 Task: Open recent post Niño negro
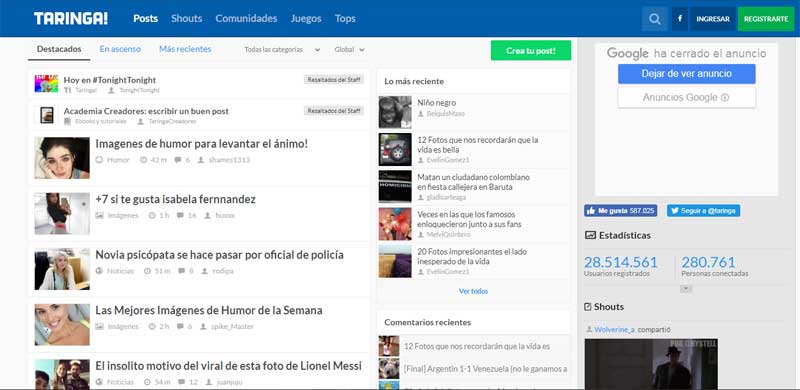[437, 103]
